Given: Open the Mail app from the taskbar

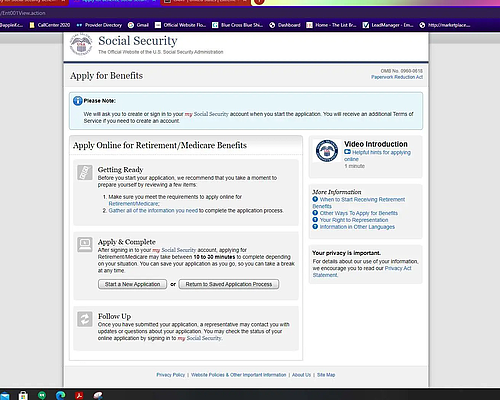Looking at the screenshot, I should (5, 396).
